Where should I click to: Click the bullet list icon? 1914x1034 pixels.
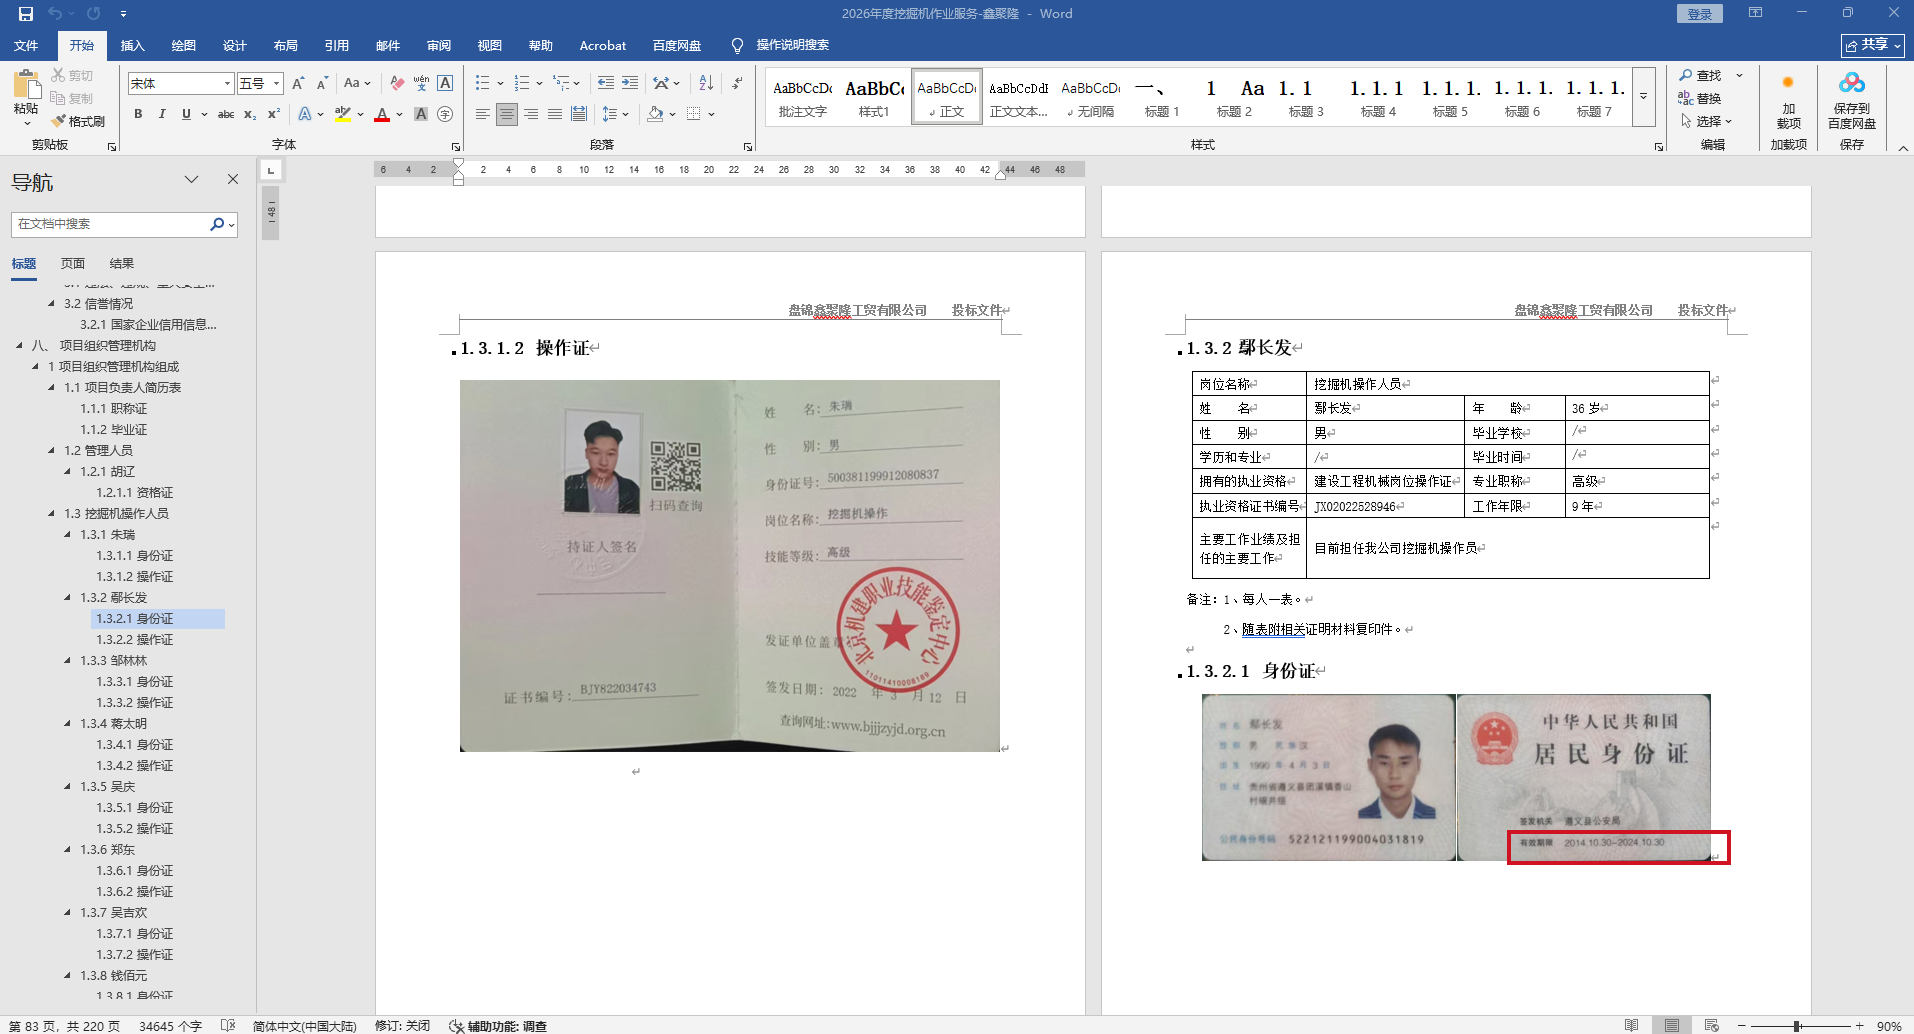482,83
